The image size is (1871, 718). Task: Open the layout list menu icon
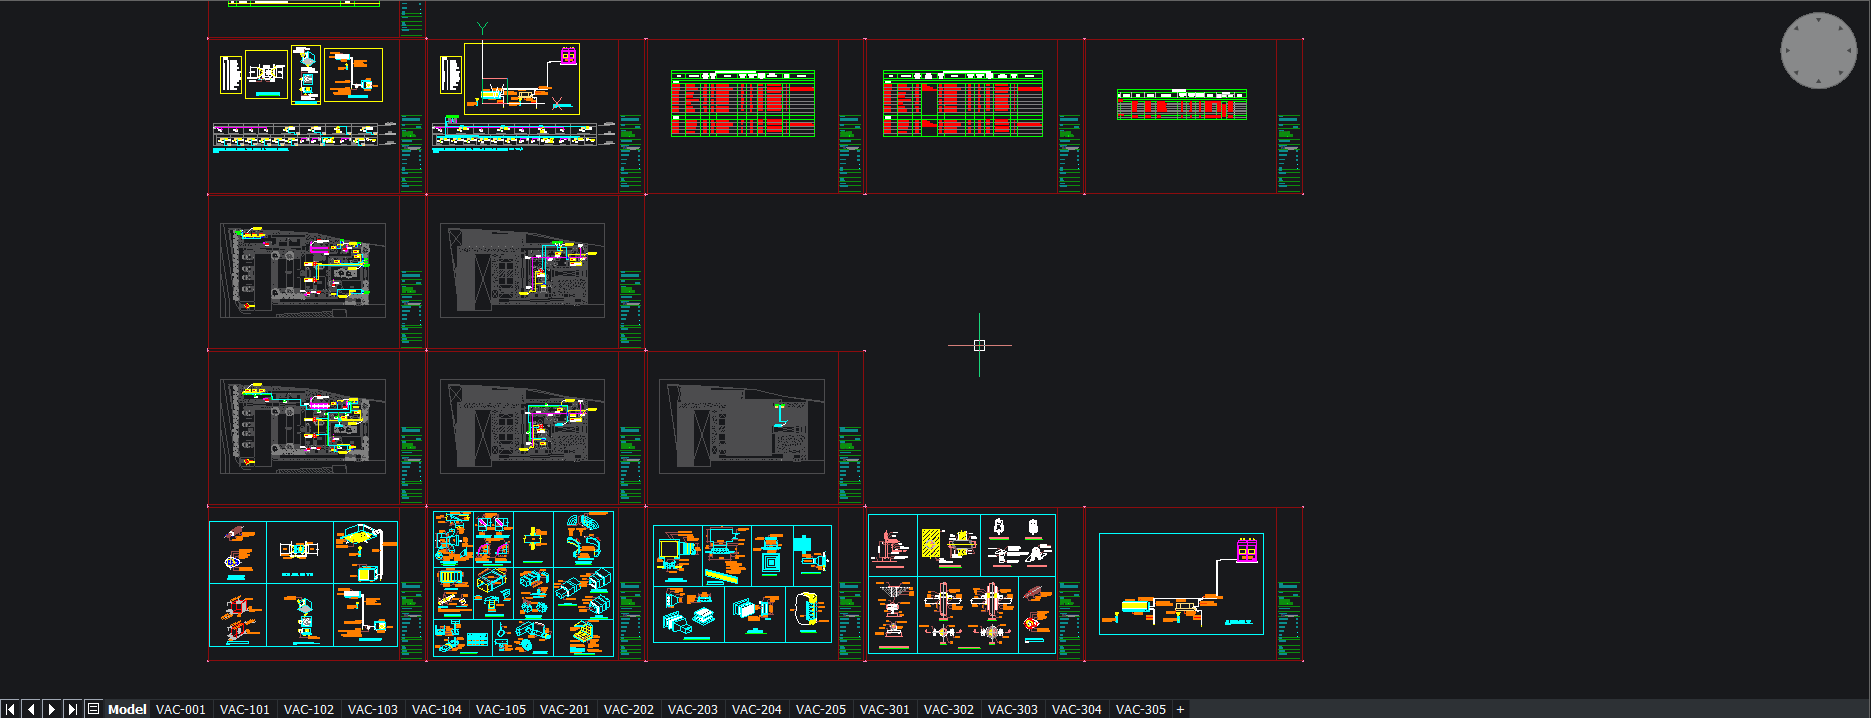[x=93, y=709]
